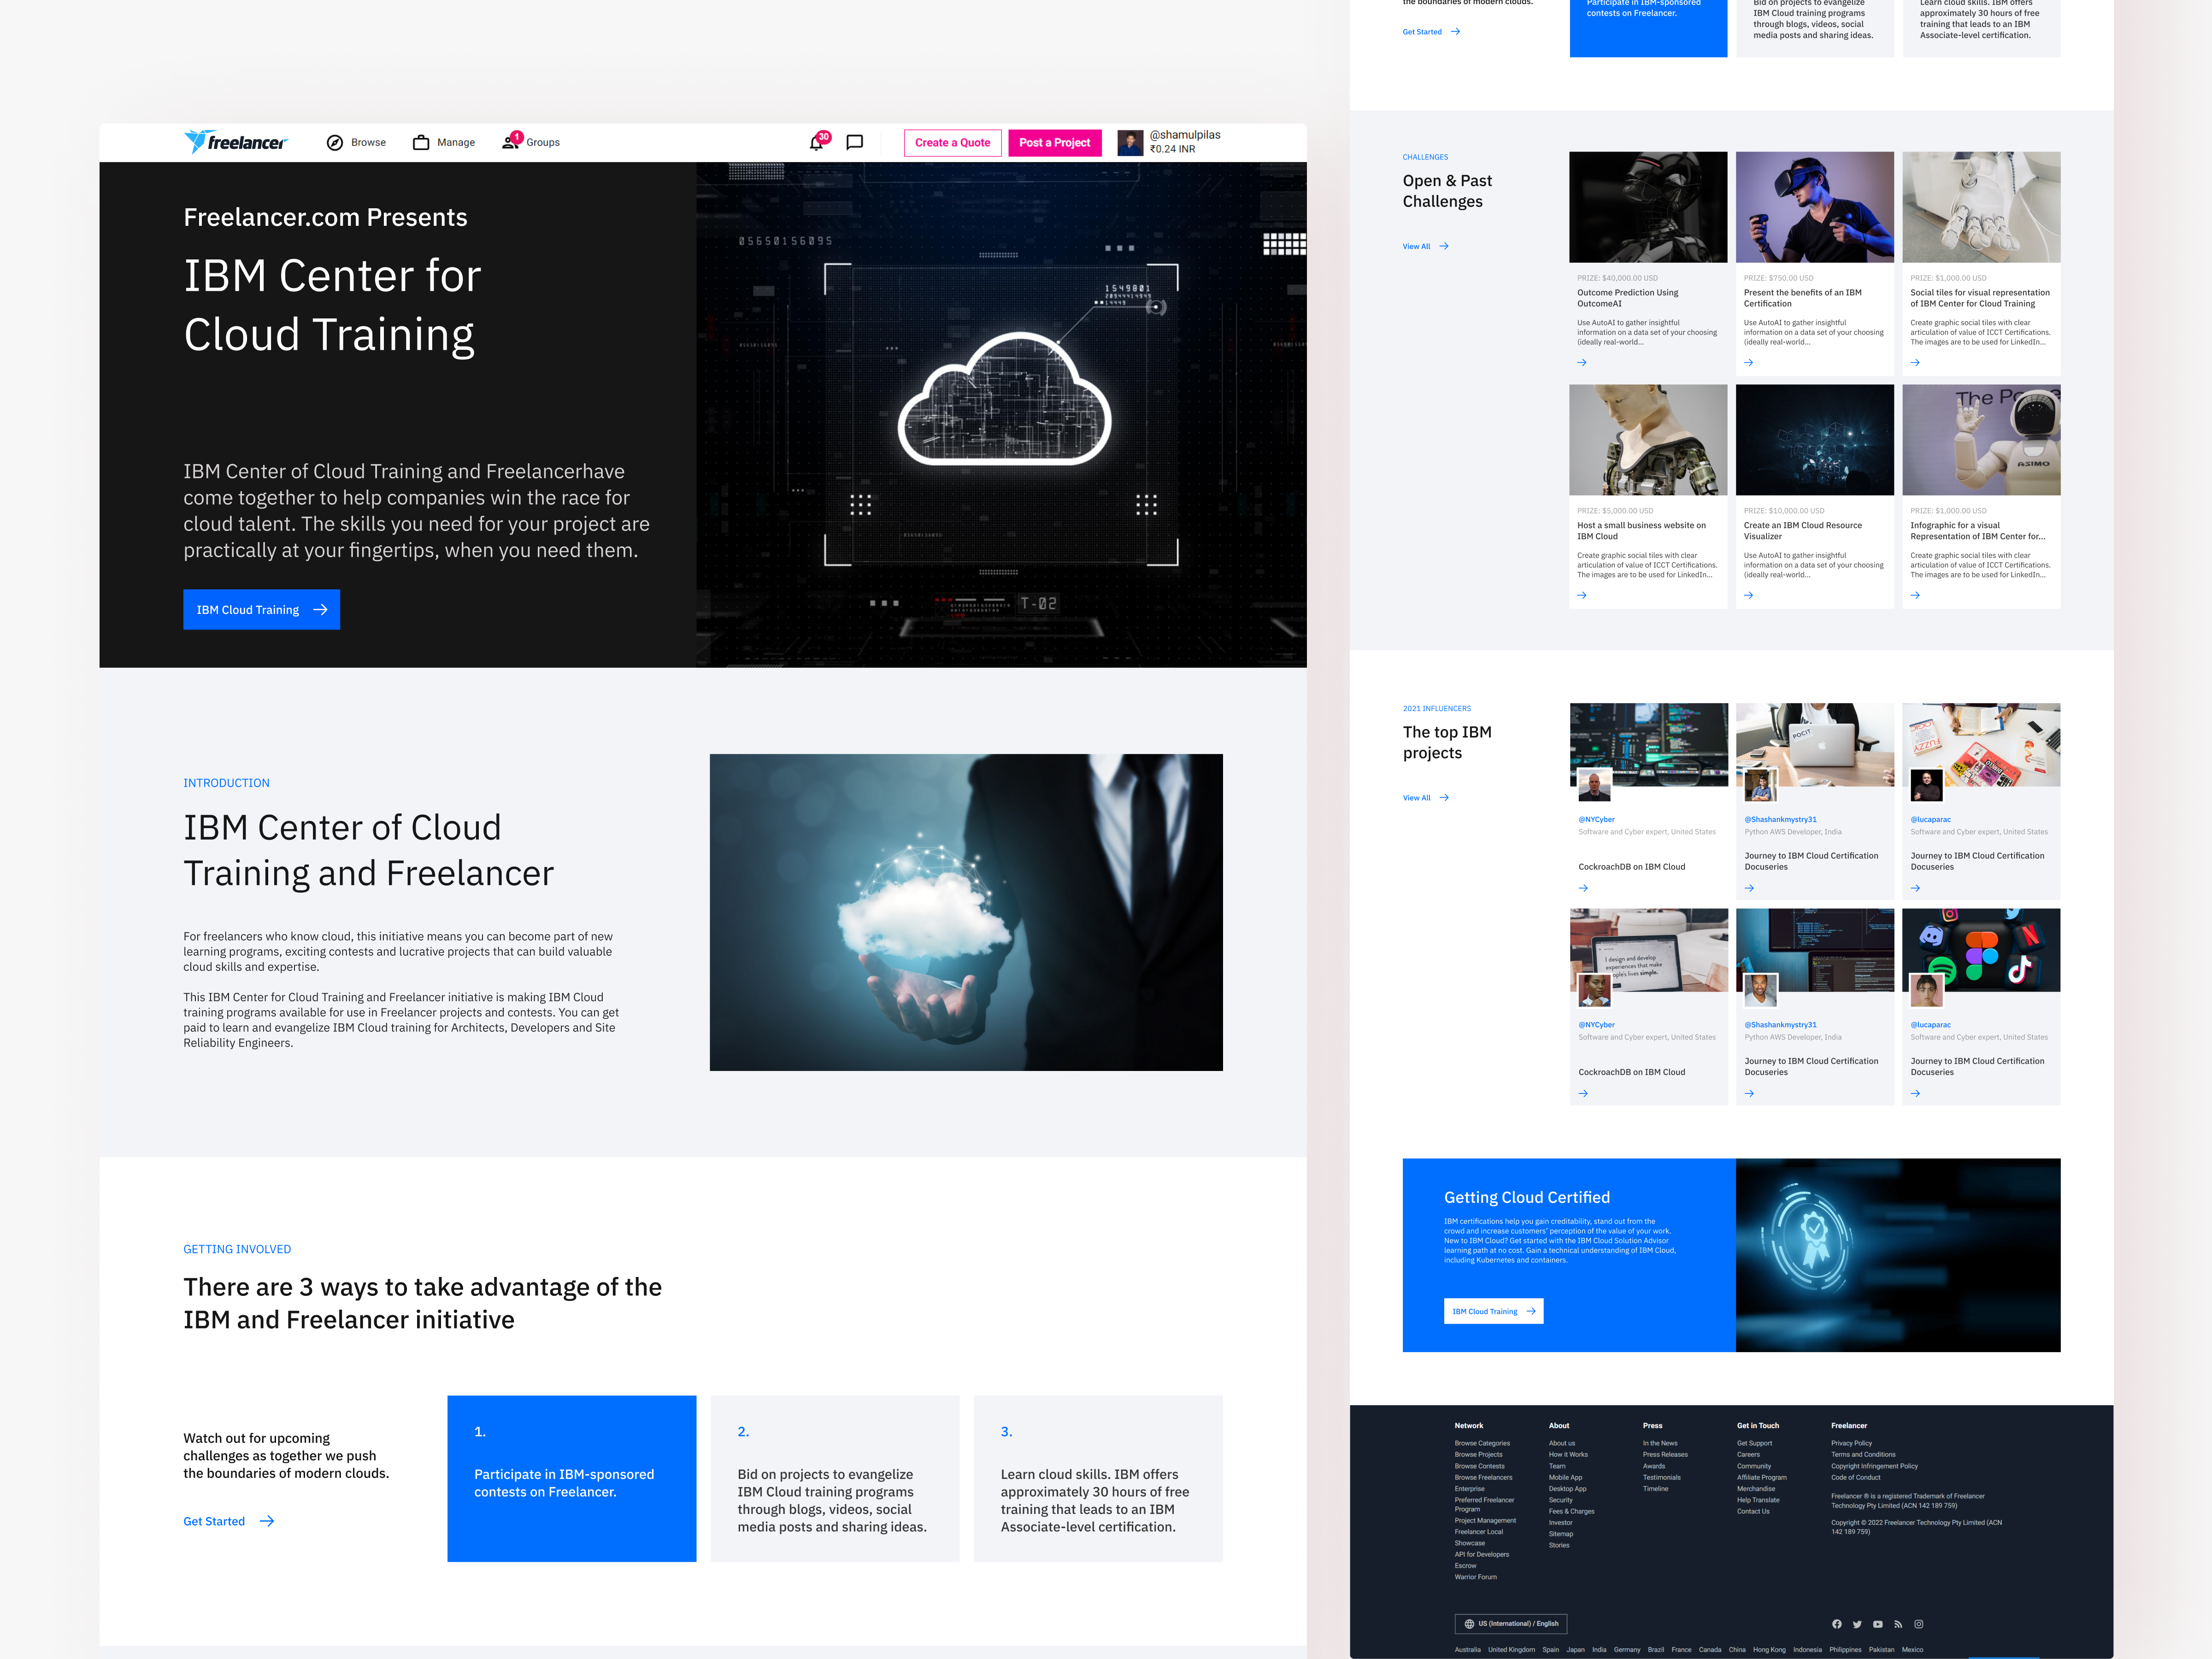Click arrow on Outcome Prediction Using OutcomeAI card
Screen dimensions: 2212x1659
point(1582,362)
